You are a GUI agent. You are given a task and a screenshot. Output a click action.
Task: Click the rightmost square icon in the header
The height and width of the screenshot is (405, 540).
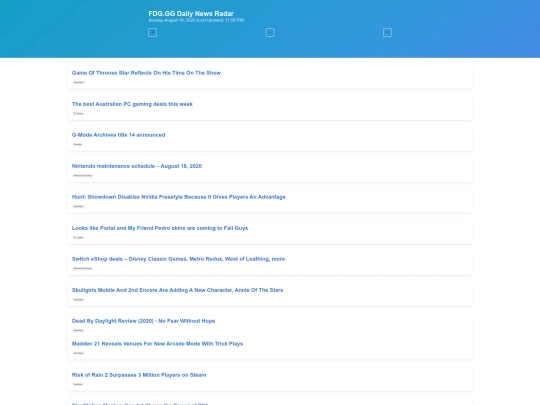point(387,32)
